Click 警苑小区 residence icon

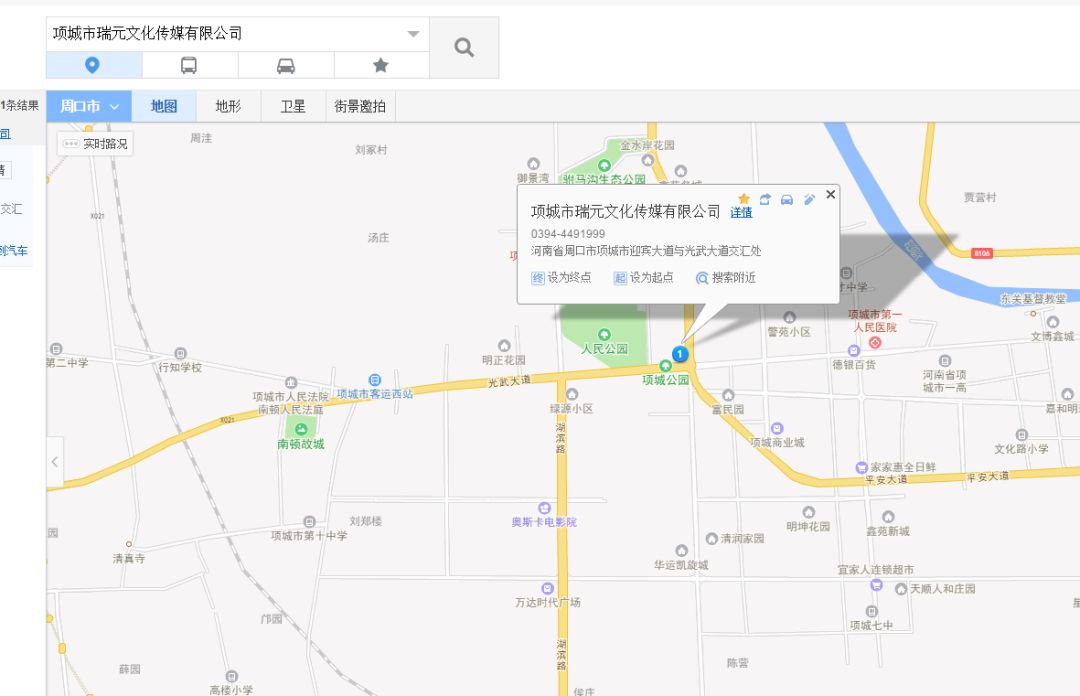(789, 318)
